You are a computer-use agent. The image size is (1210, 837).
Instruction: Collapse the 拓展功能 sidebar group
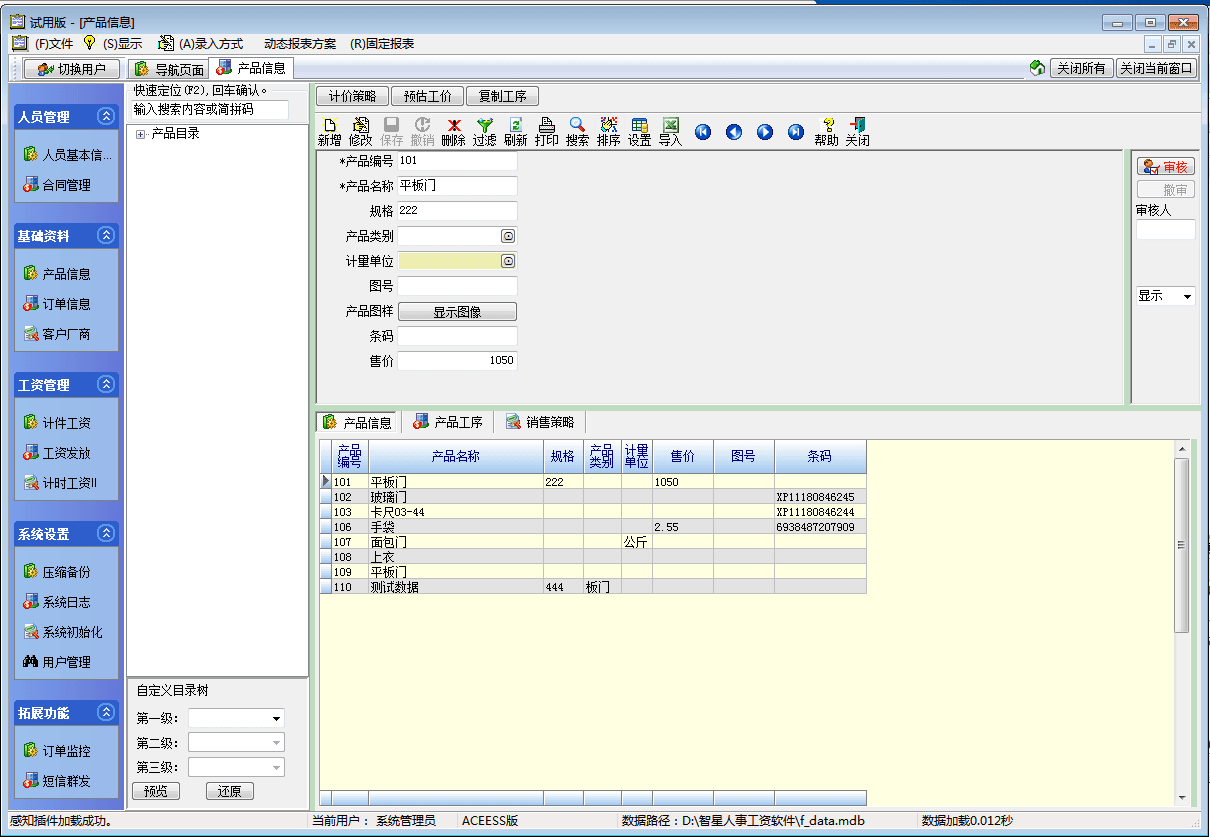click(x=105, y=712)
